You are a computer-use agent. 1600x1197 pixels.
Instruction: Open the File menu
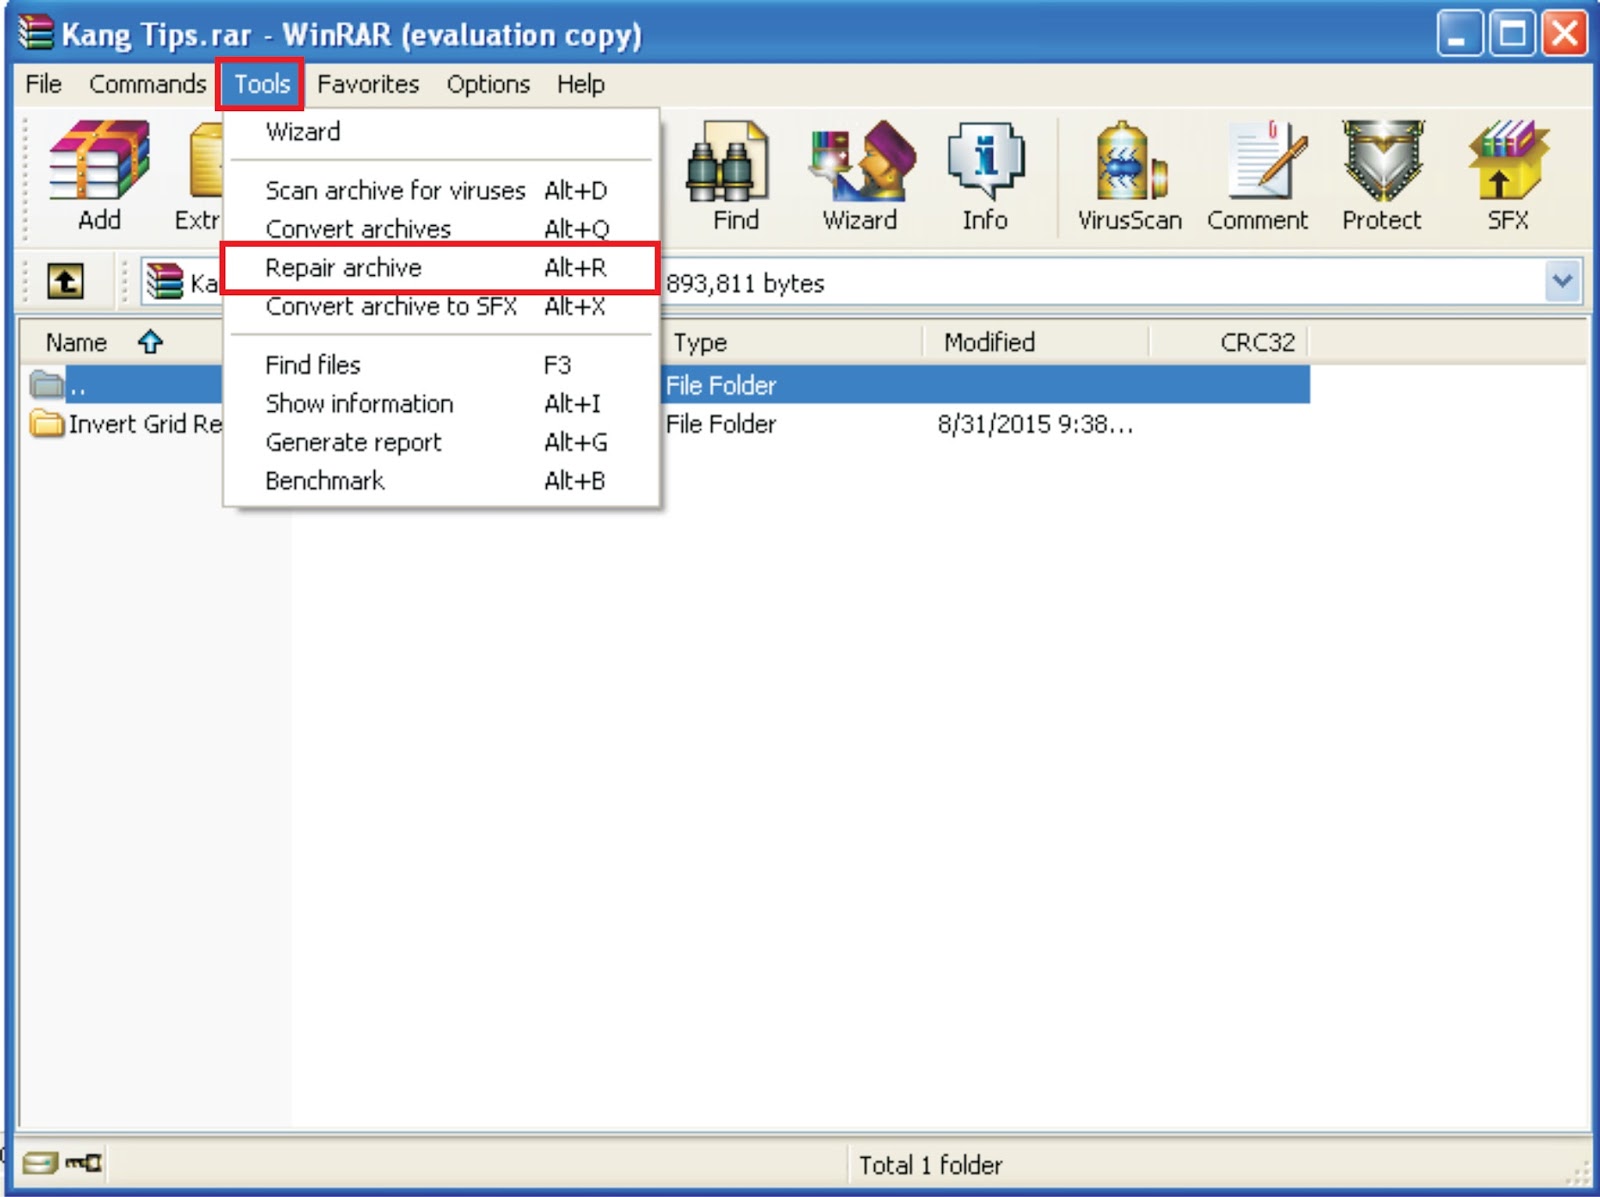click(43, 84)
